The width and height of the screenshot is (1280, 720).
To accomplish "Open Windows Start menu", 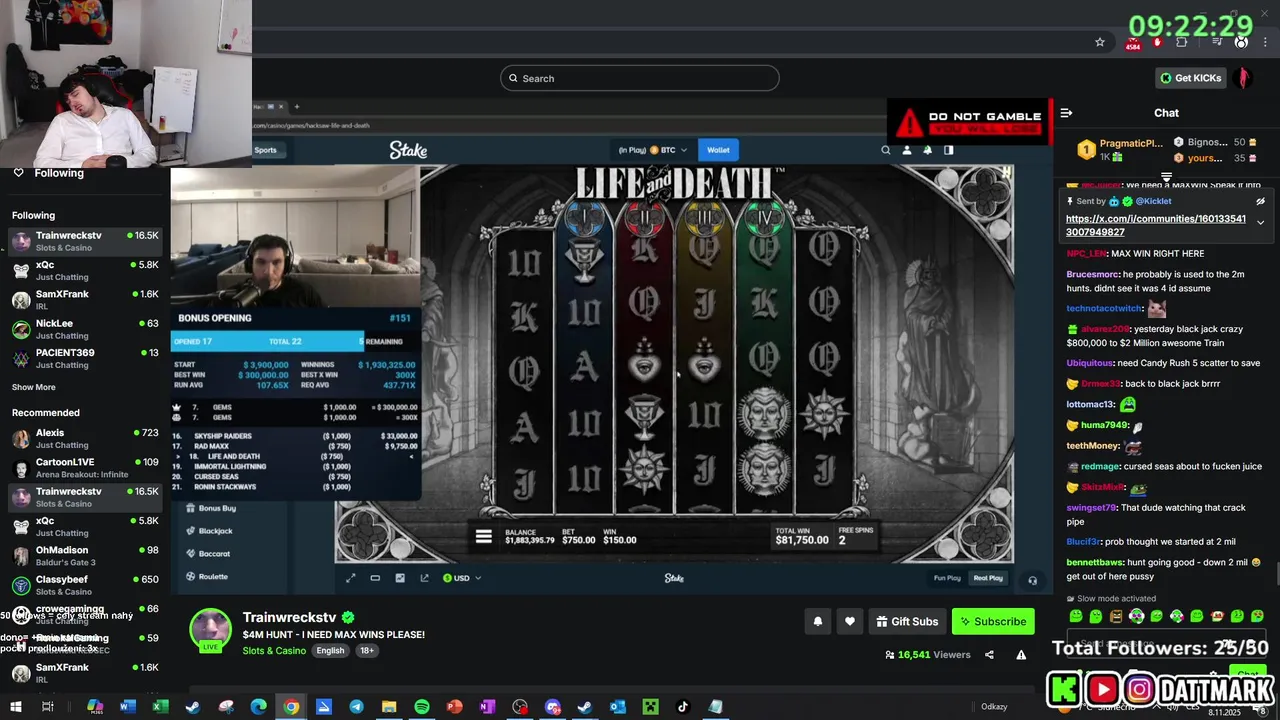I will point(14,707).
